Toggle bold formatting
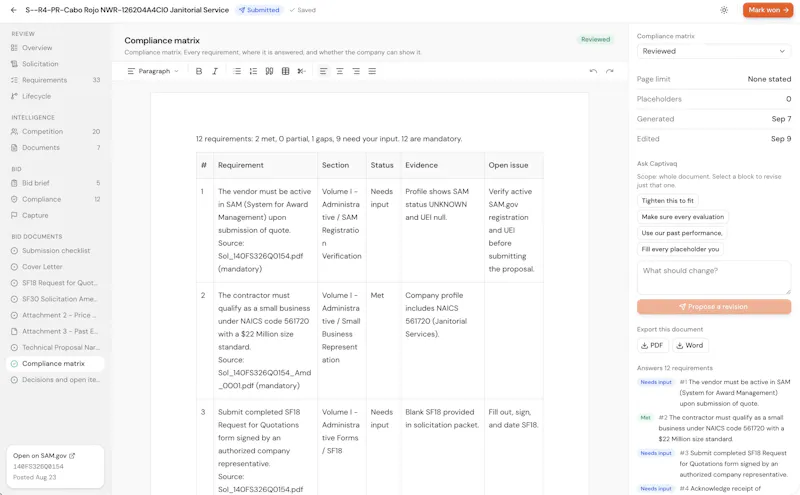Screen dimensions: 800x495 (199, 71)
